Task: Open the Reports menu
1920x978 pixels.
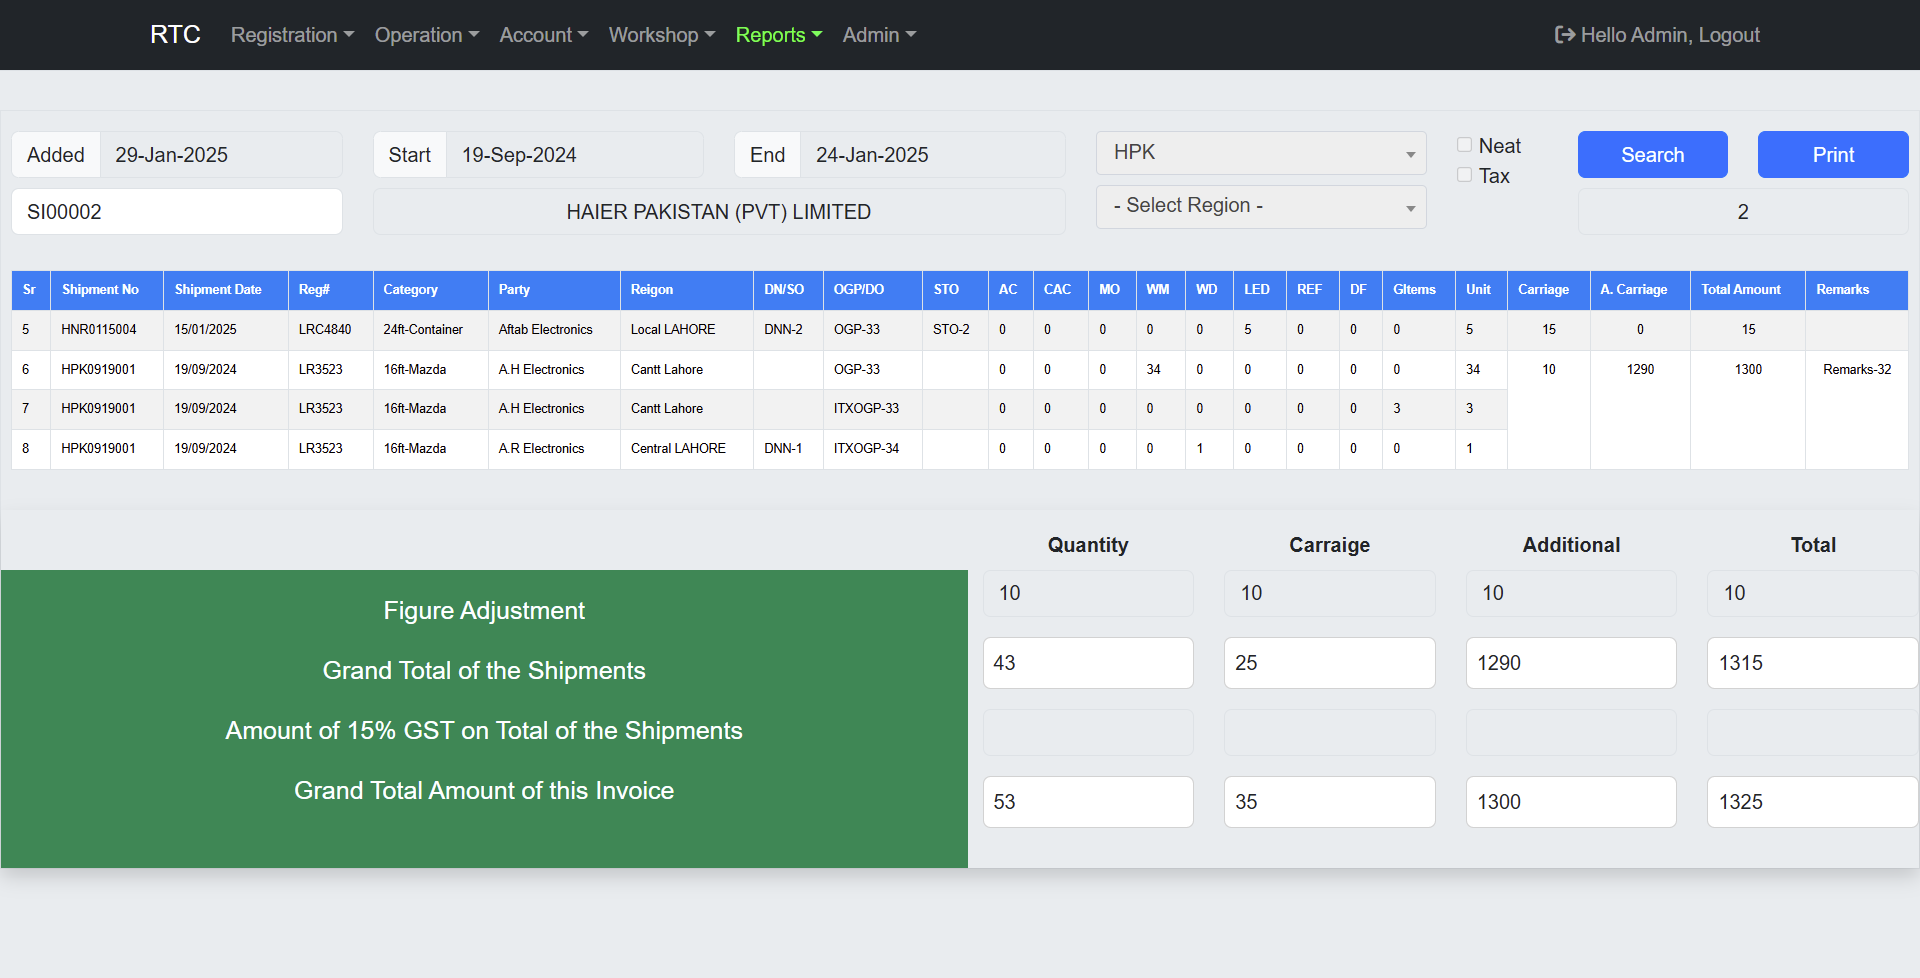Action: point(778,35)
